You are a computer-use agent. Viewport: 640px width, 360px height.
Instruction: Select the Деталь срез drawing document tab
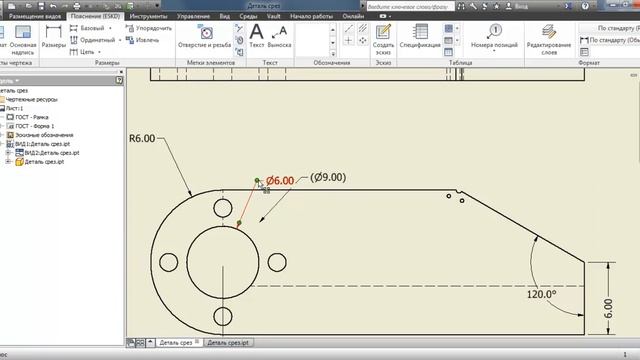(x=176, y=342)
